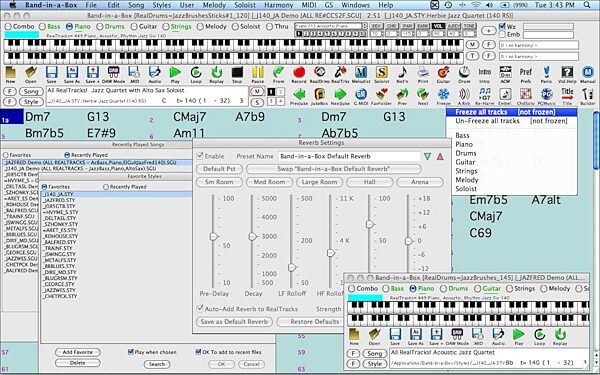Image resolution: width=600 pixels, height=375 pixels.
Task: Click the green down triangle next to Preset Name
Action: [427, 156]
